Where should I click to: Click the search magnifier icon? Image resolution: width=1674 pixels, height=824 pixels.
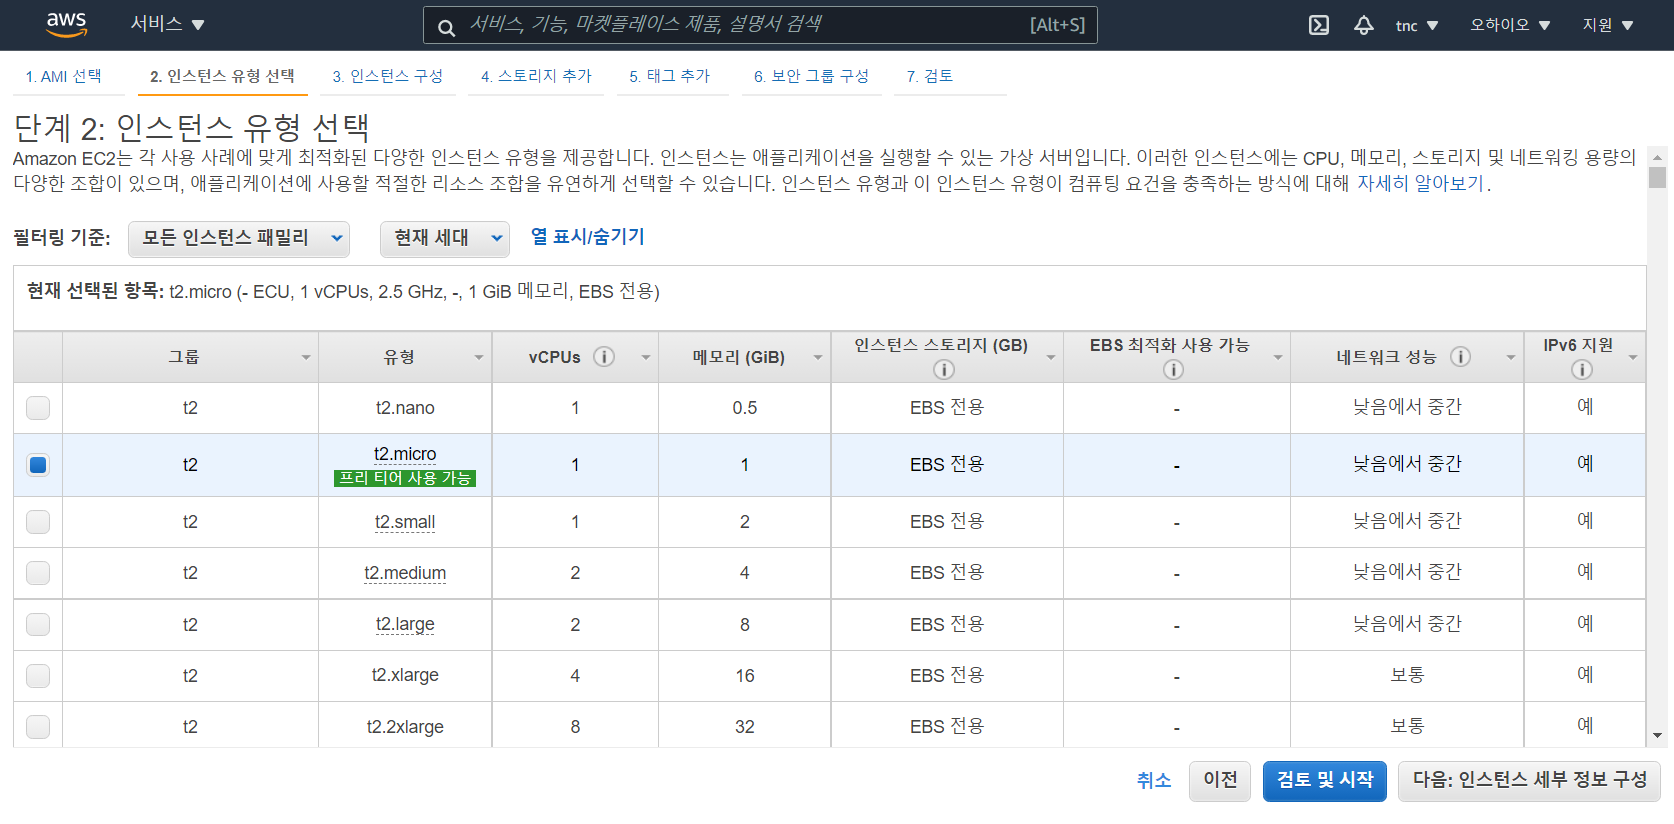446,27
